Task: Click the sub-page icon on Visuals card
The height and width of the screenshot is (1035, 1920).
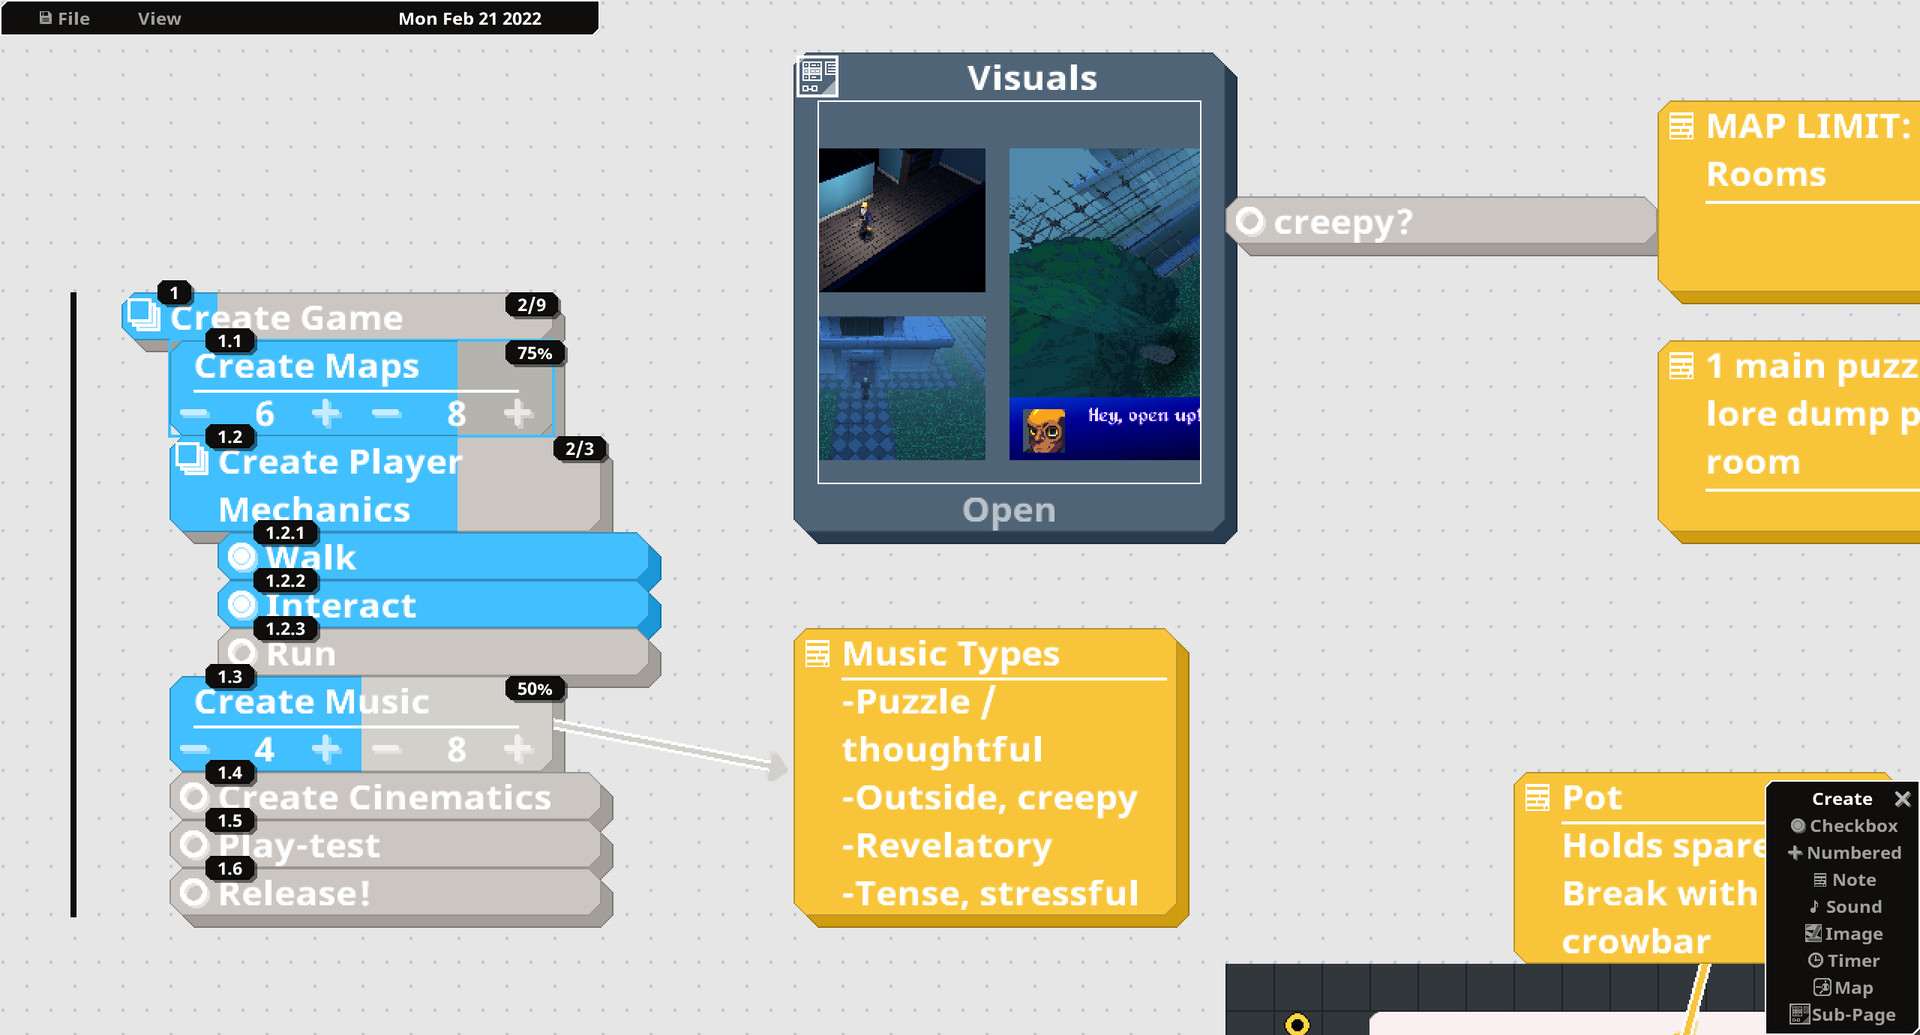Action: click(817, 76)
